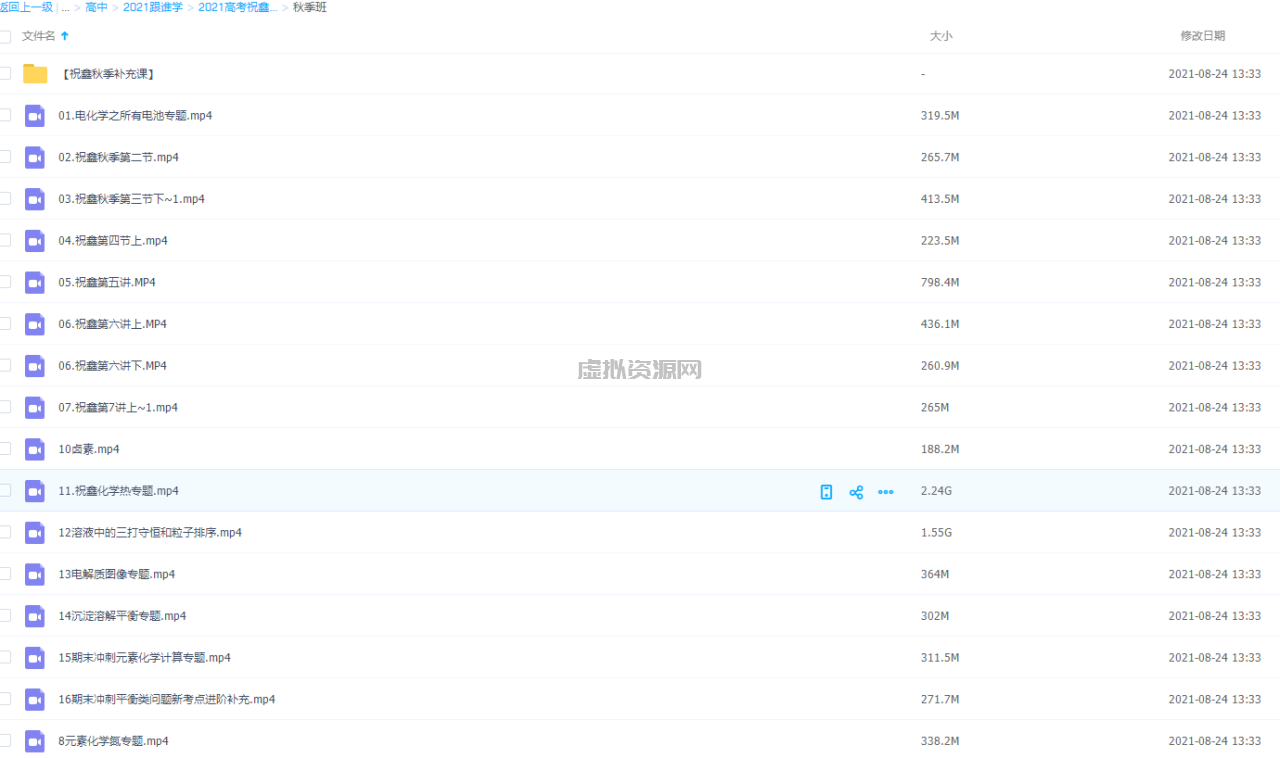Click video icon for 01.电化学之所有电池专题.mp4
The height and width of the screenshot is (758, 1280).
(x=35, y=115)
